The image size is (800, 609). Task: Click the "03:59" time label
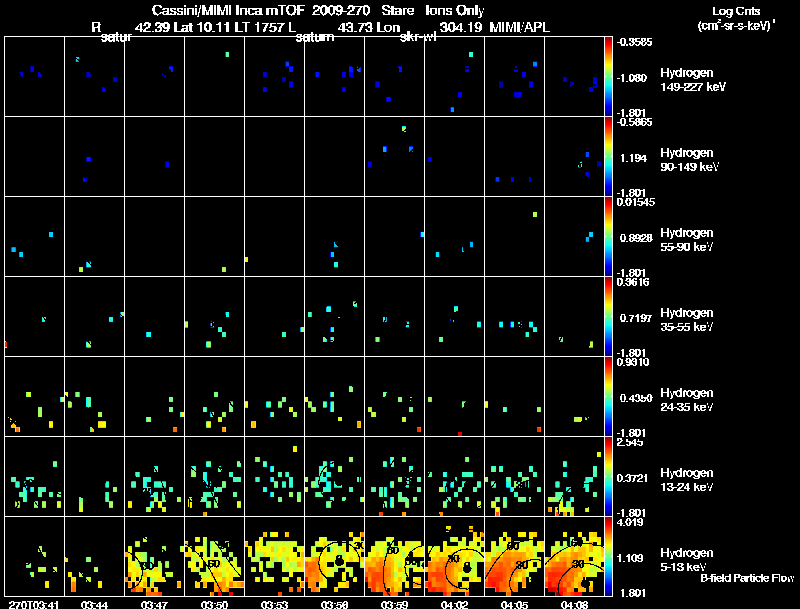(394, 604)
